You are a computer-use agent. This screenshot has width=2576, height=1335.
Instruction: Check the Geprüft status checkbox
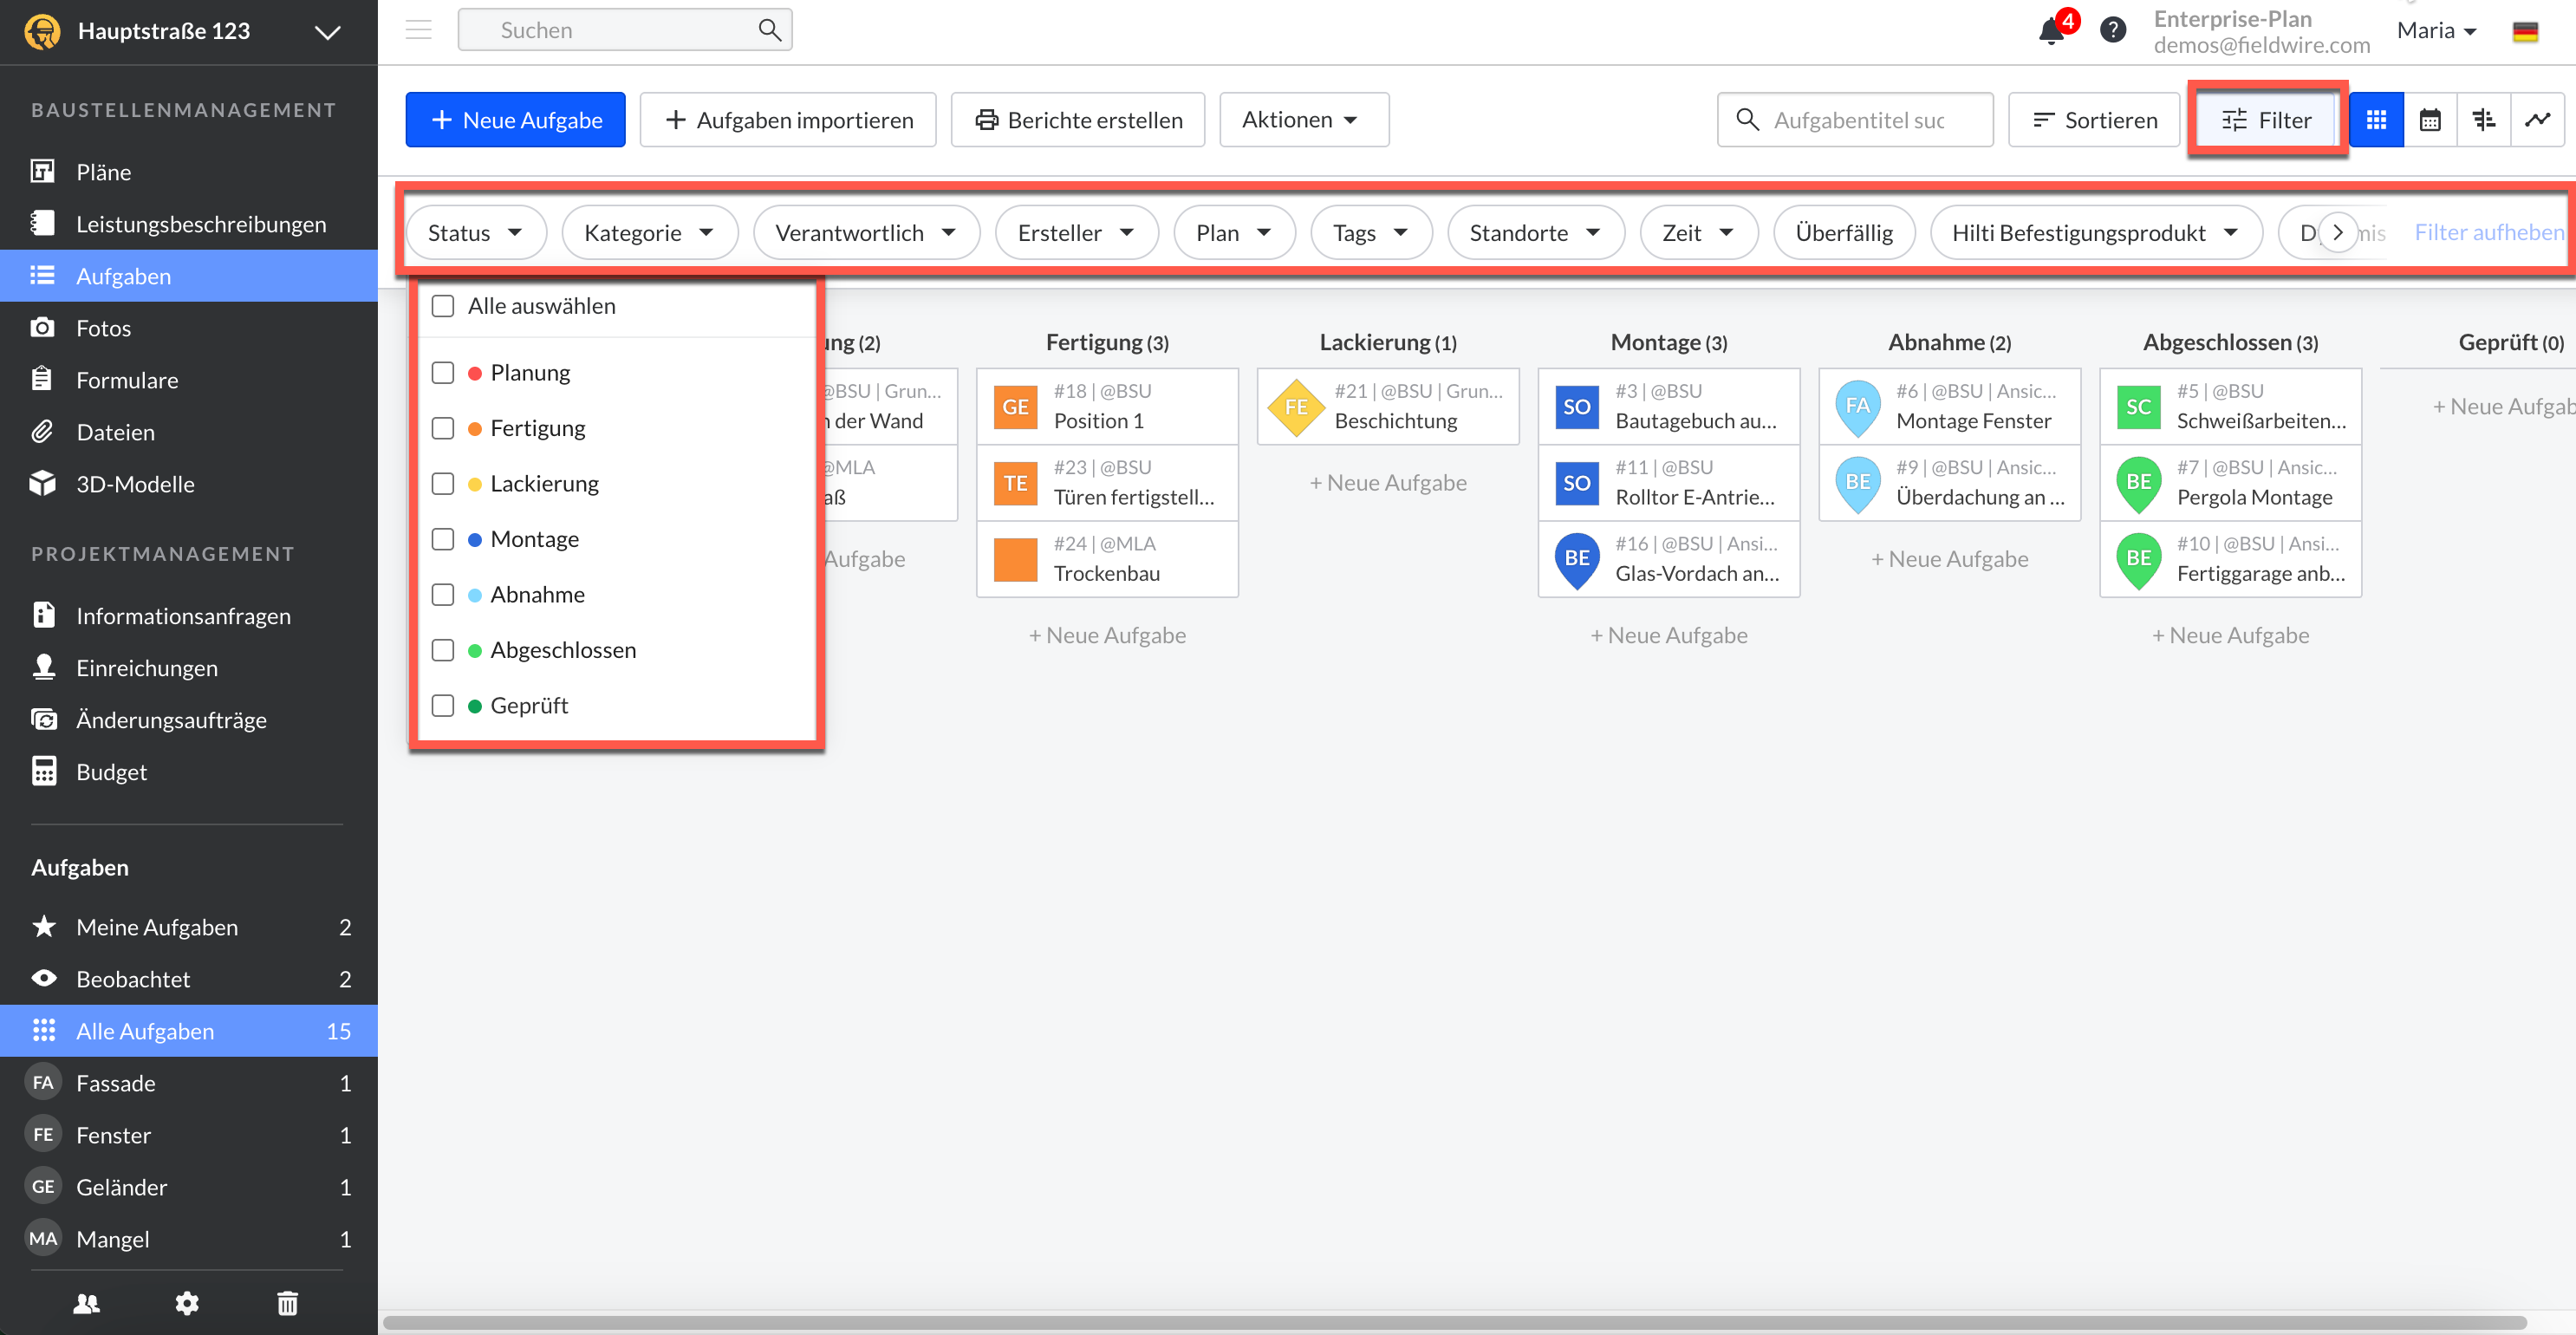443,706
